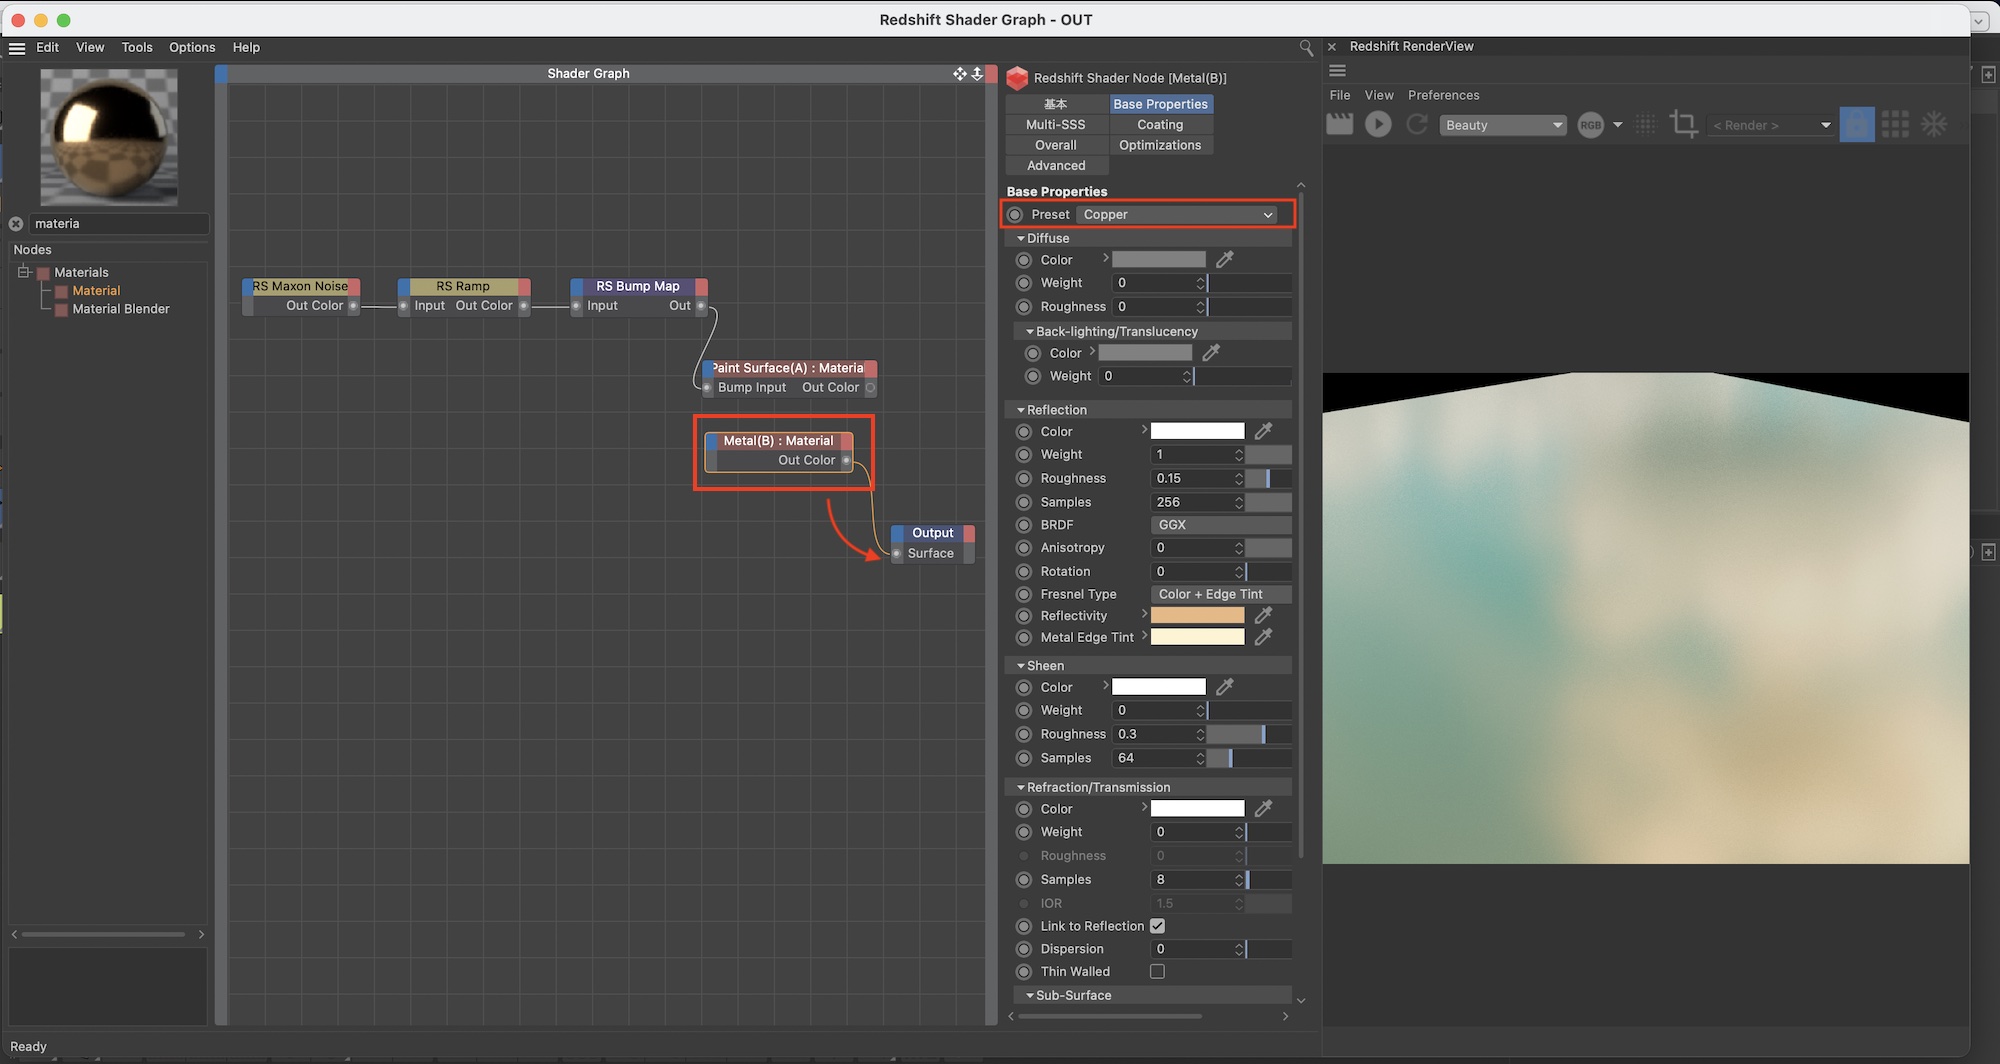Image resolution: width=2000 pixels, height=1064 pixels.
Task: Click the RGB channel button
Action: pyautogui.click(x=1590, y=125)
